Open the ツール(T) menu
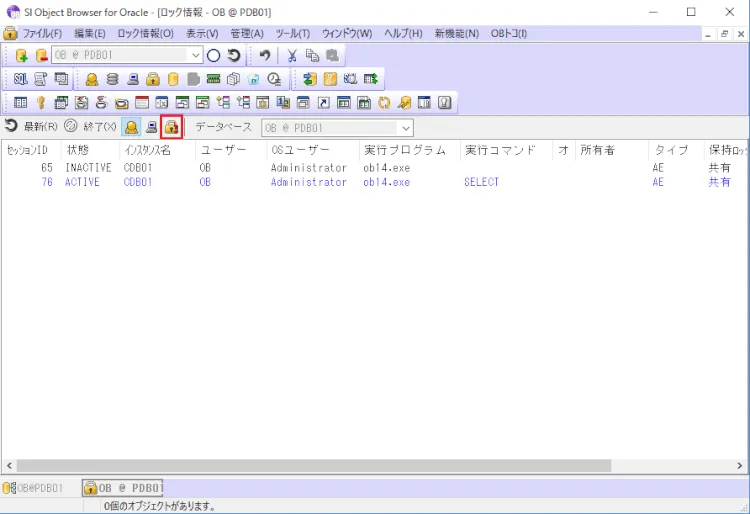750x514 pixels. [293, 33]
